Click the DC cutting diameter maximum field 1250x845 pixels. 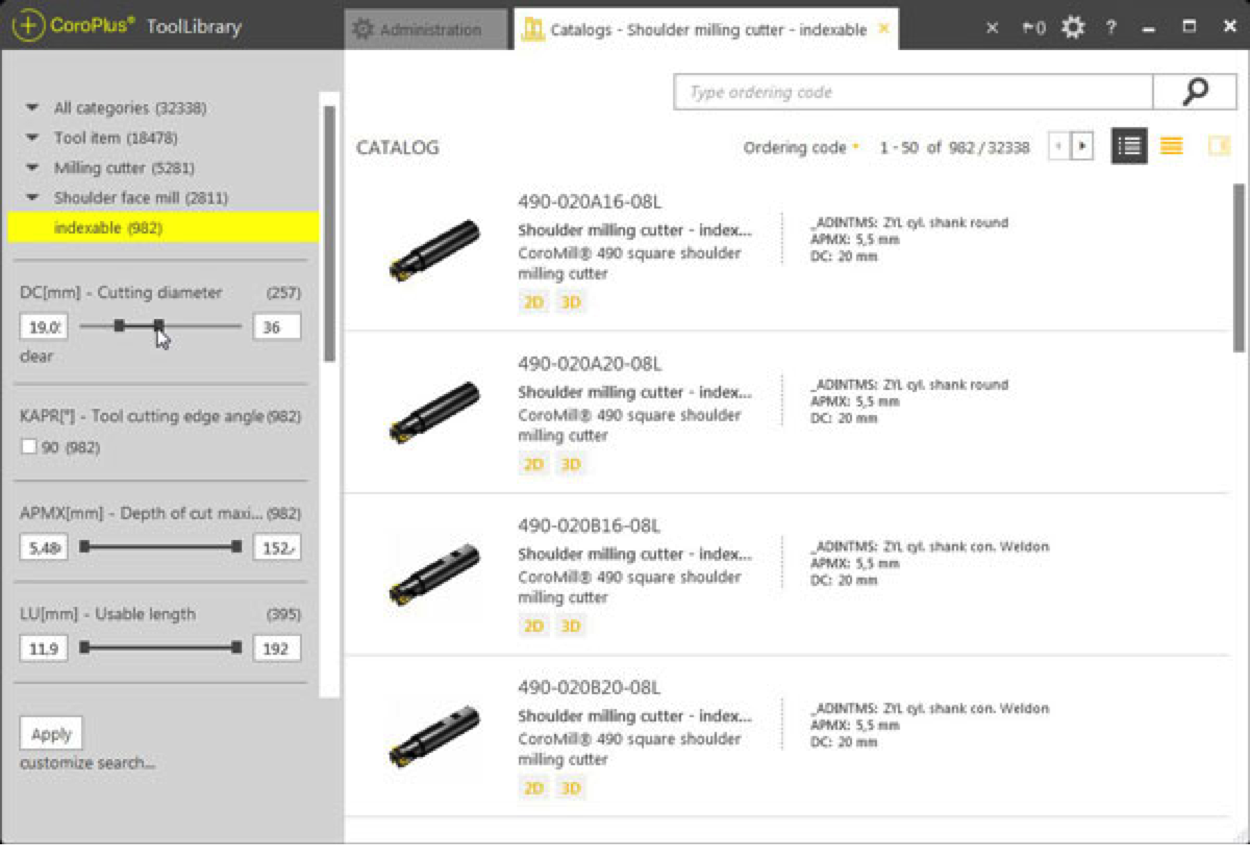[277, 327]
